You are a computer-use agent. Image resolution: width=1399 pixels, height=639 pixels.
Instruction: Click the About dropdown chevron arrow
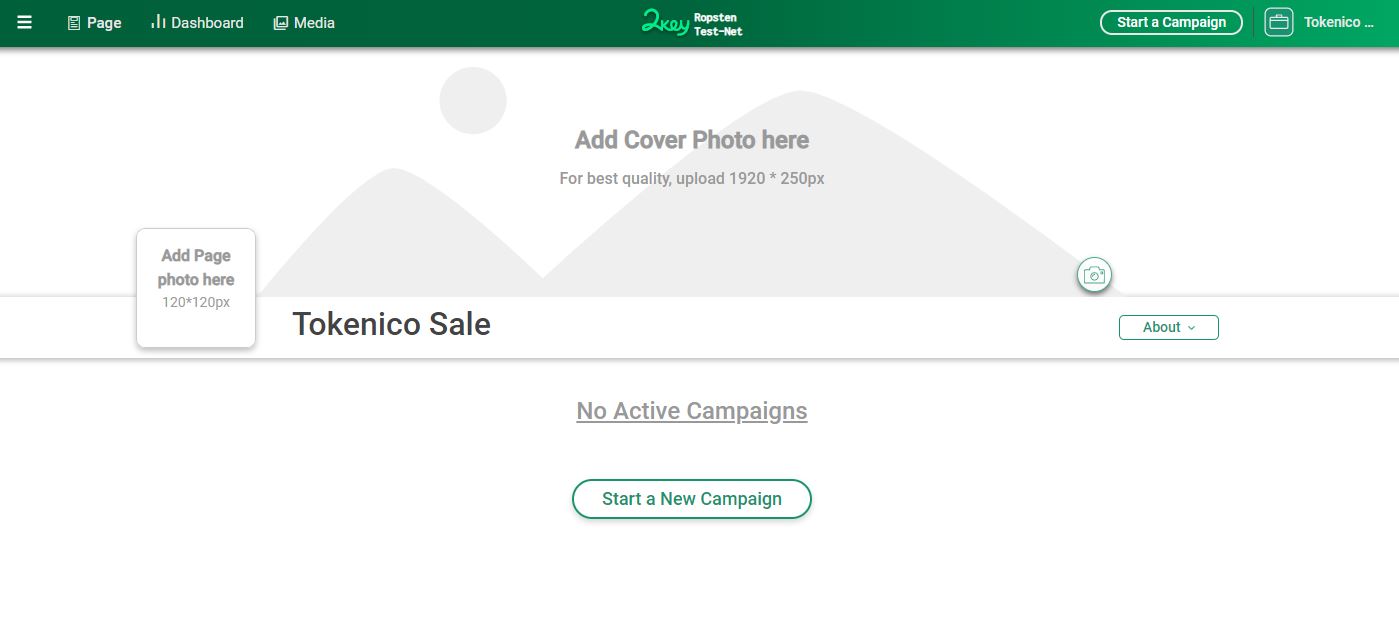pos(1191,328)
